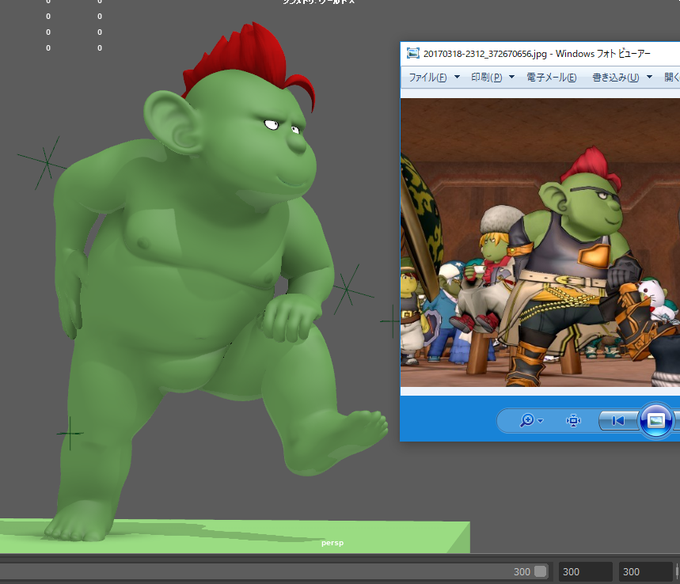Click the fit-to-window actual size icon

(x=573, y=421)
